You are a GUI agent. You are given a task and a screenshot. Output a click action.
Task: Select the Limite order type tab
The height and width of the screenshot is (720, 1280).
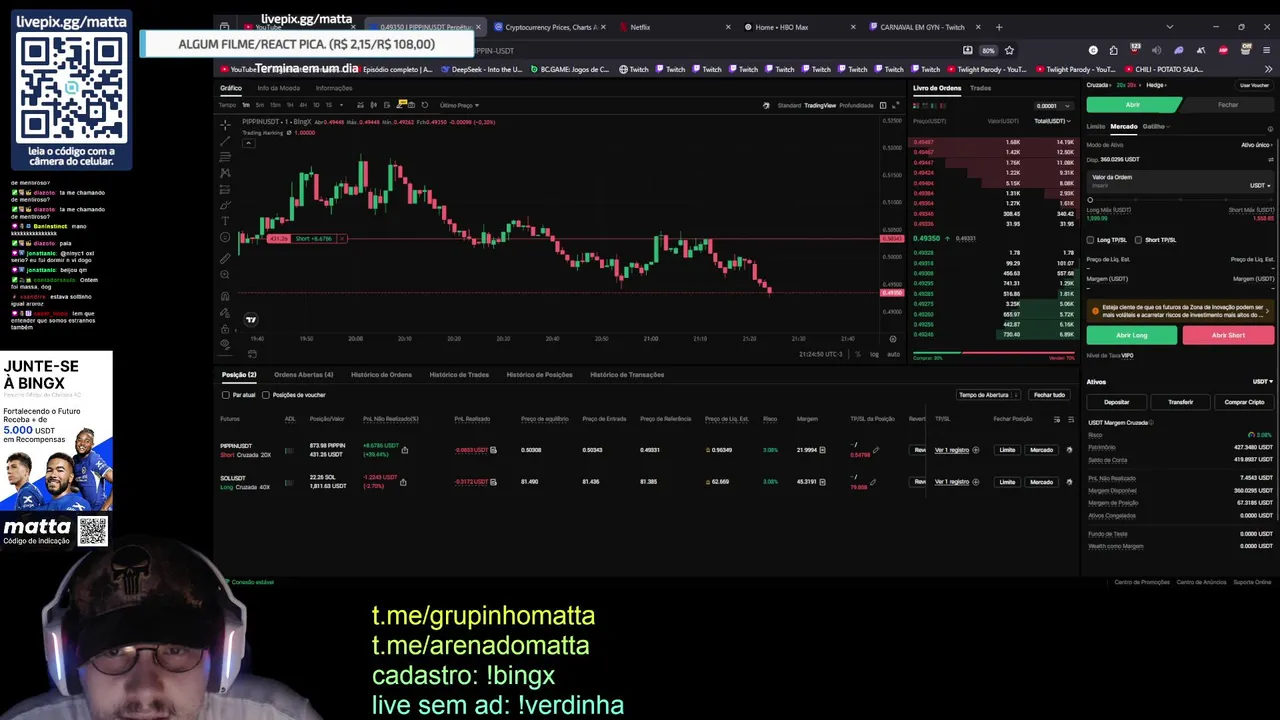[1096, 127]
